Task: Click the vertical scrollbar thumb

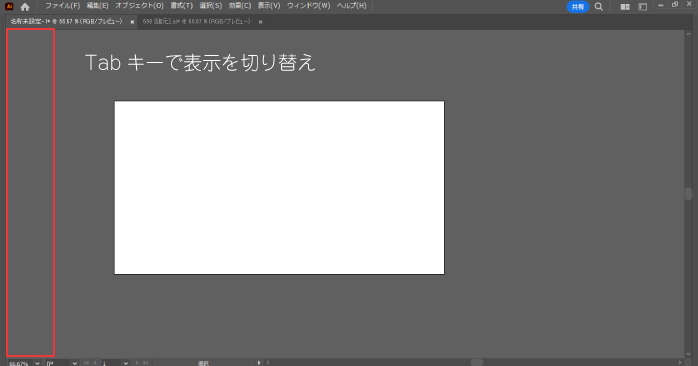Action: (x=689, y=194)
